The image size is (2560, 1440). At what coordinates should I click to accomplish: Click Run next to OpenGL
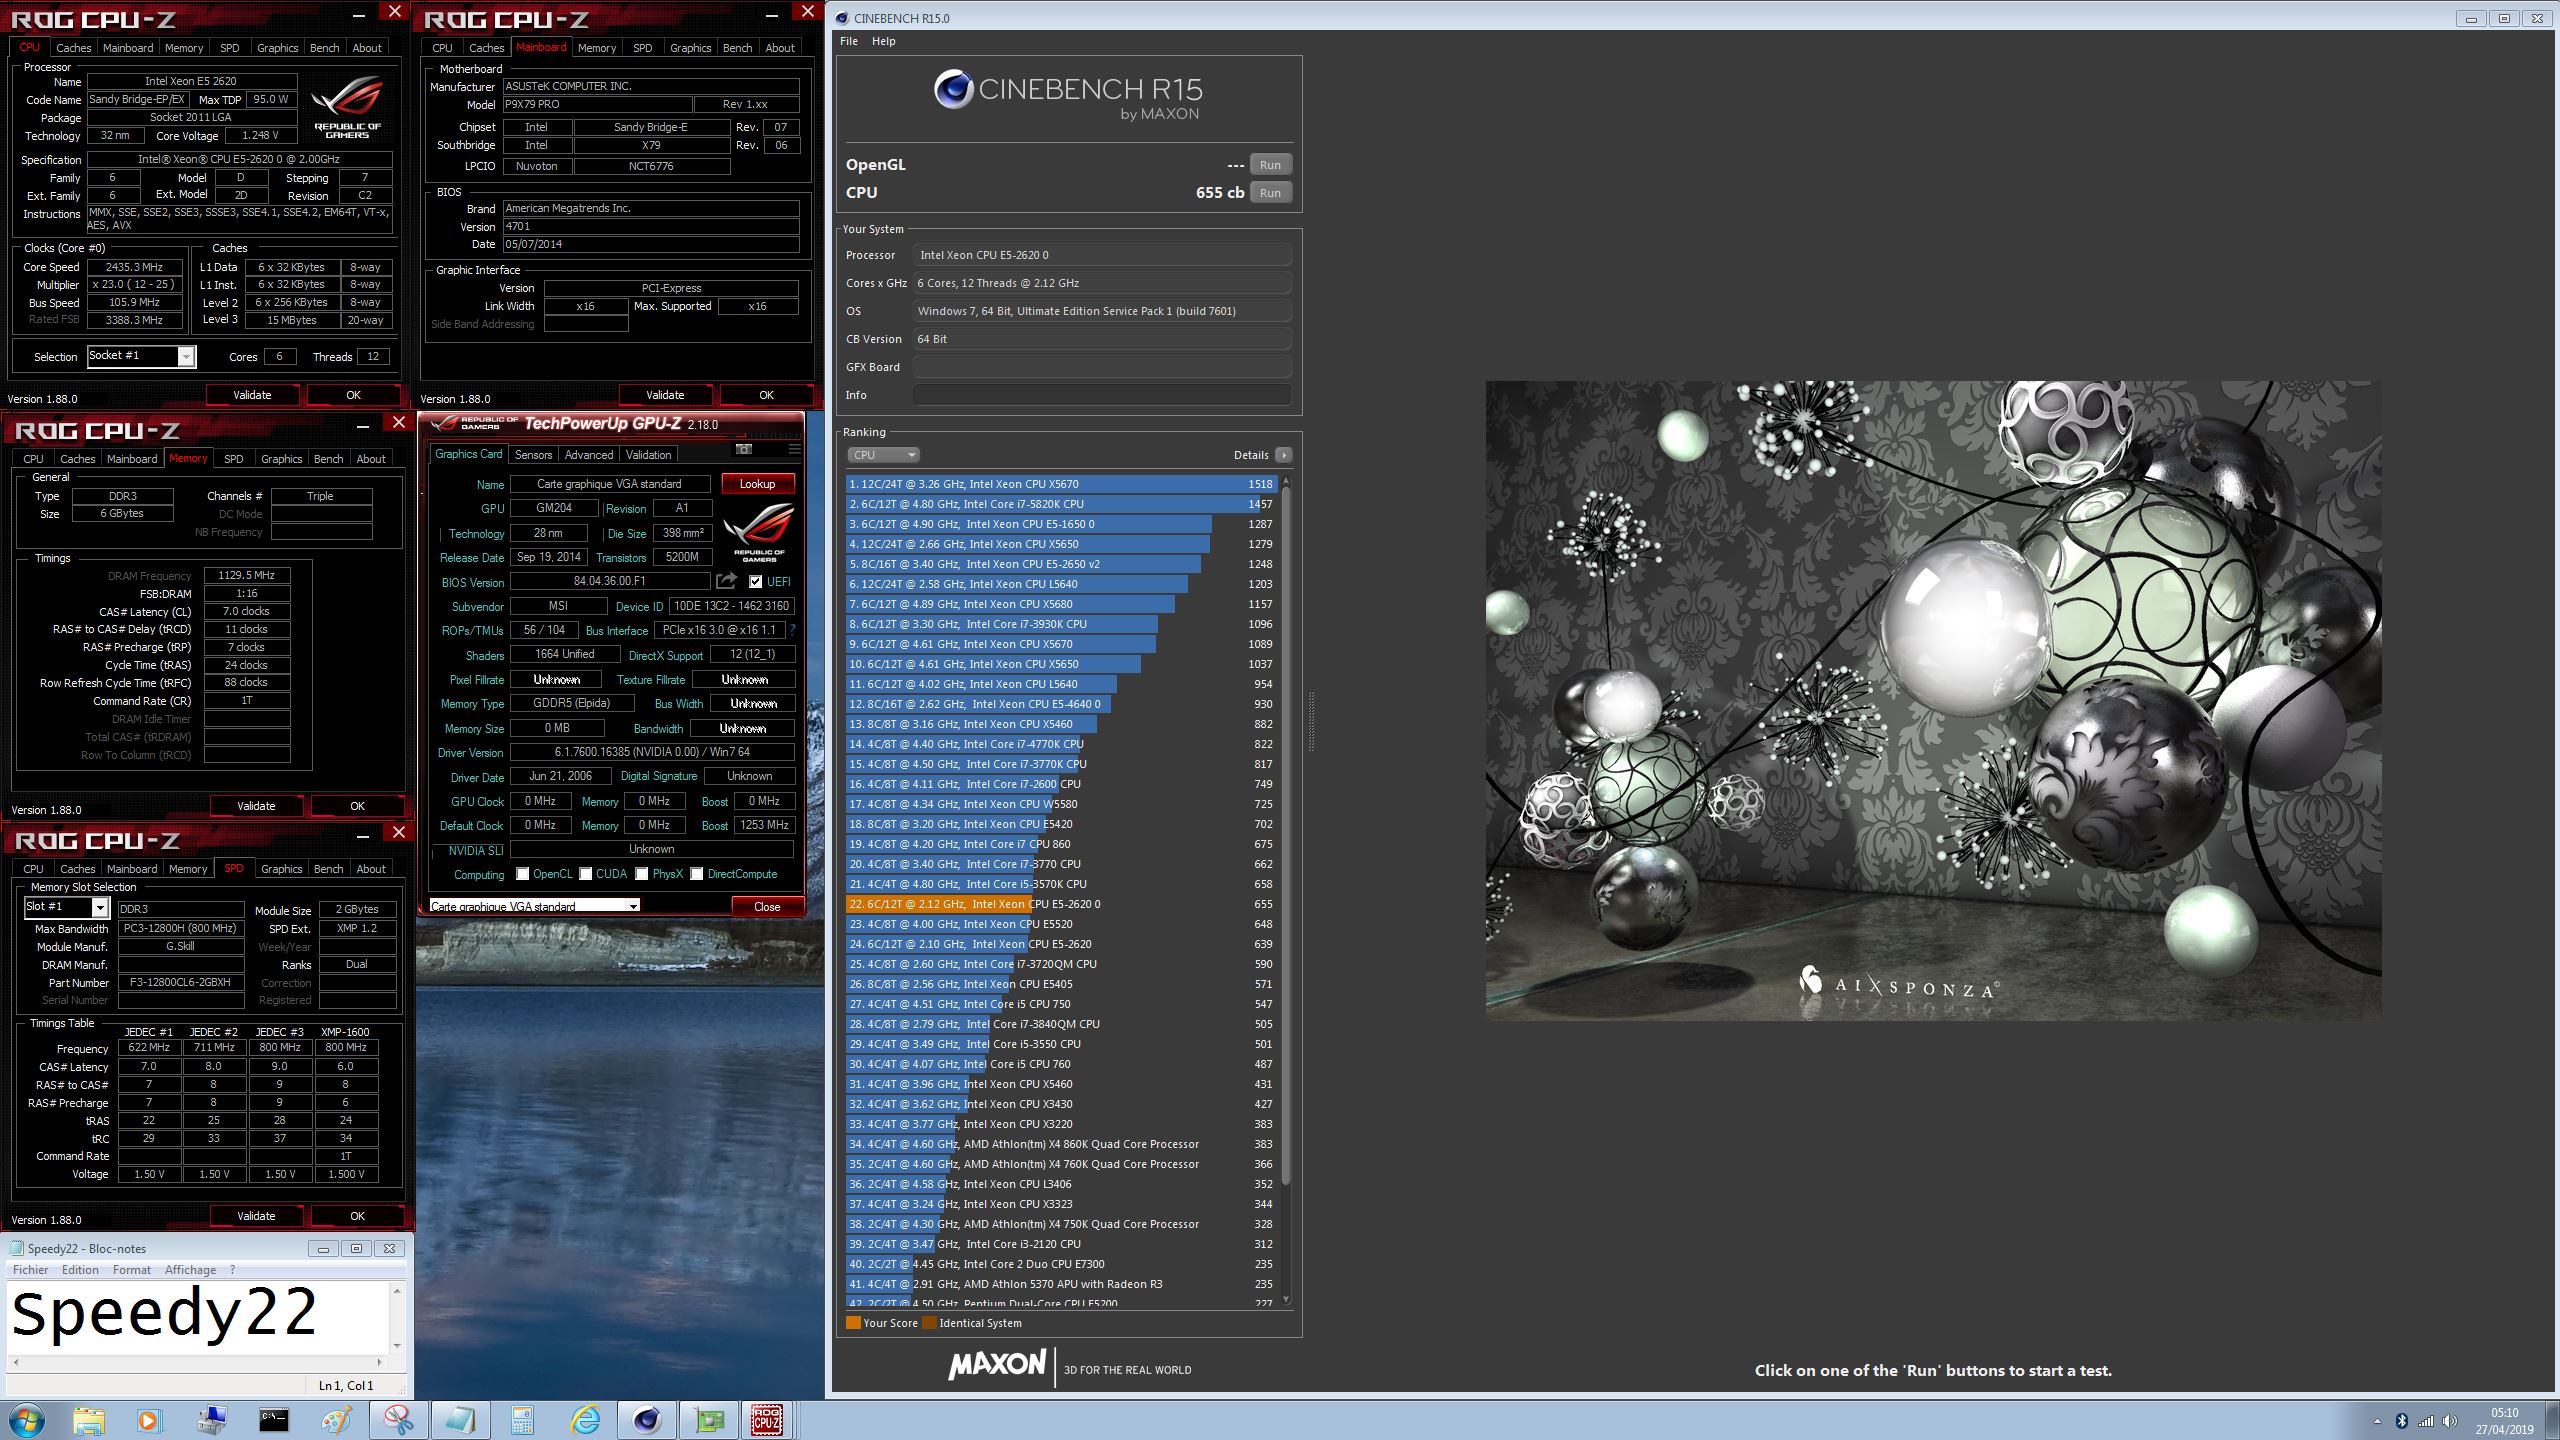pos(1270,165)
